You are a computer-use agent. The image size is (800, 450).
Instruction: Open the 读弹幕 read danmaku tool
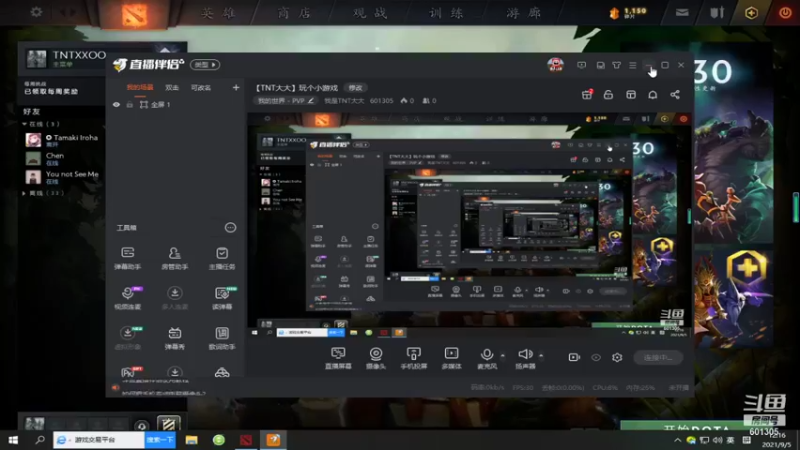(x=222, y=298)
